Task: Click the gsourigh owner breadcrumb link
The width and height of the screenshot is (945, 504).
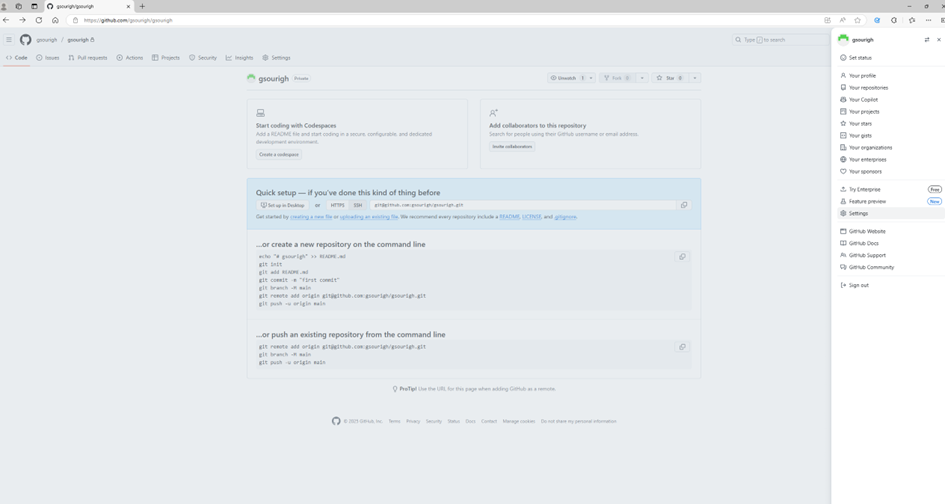Action: coord(46,40)
